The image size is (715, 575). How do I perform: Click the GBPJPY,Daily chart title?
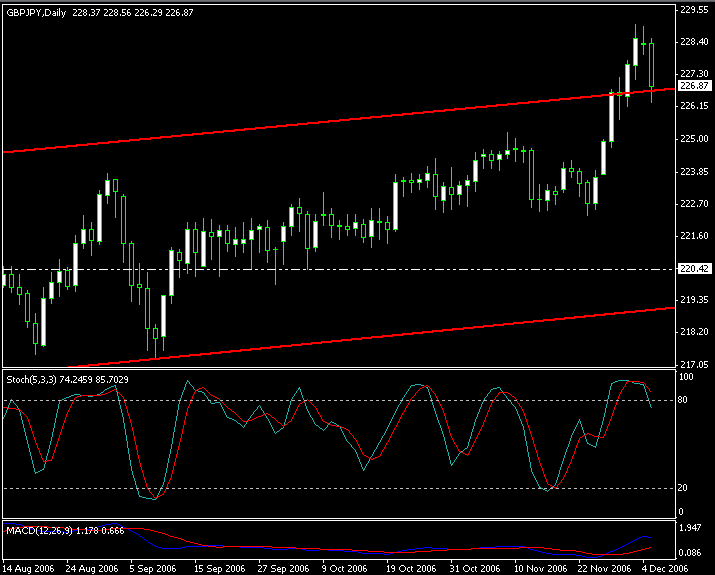36,13
